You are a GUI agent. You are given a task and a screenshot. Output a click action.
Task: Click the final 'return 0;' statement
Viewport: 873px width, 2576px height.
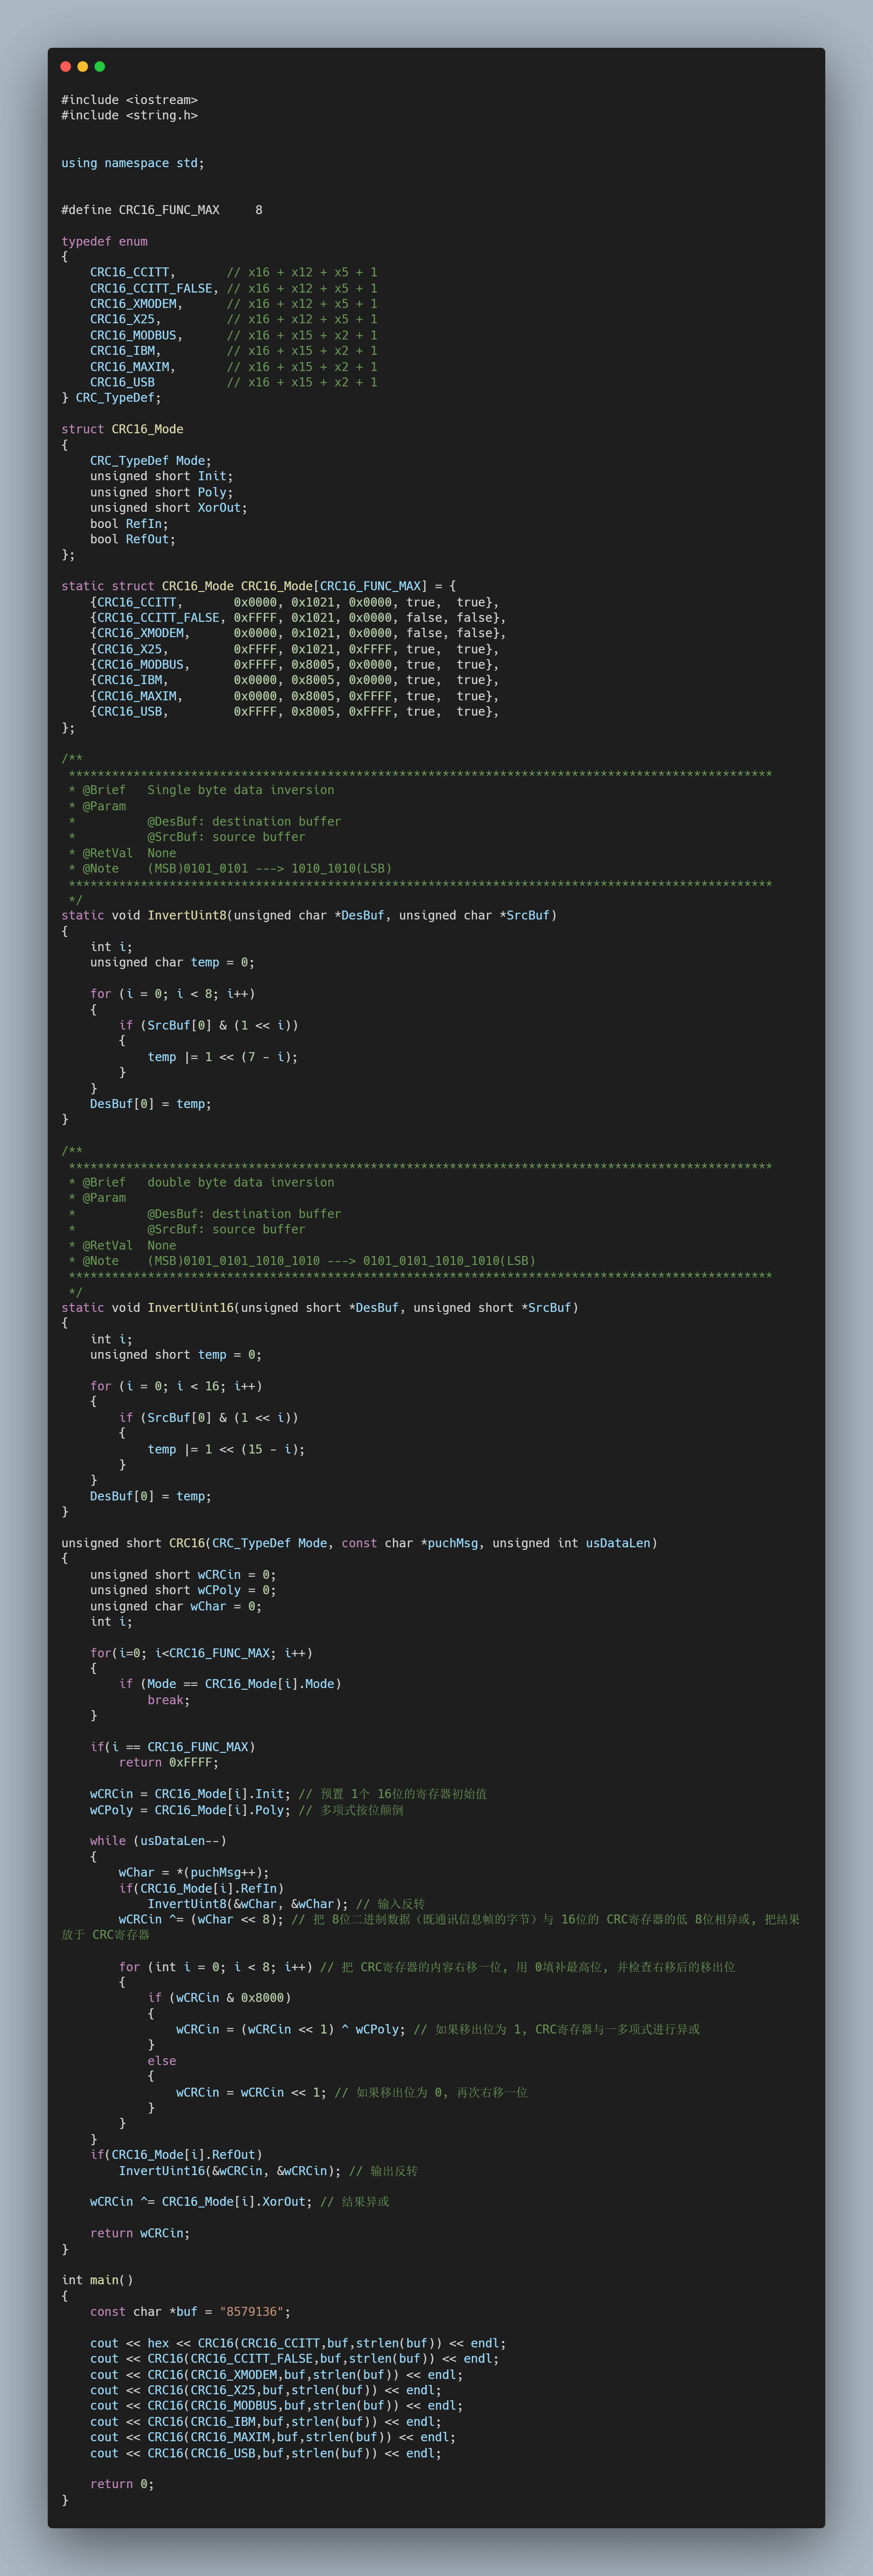tap(122, 2484)
